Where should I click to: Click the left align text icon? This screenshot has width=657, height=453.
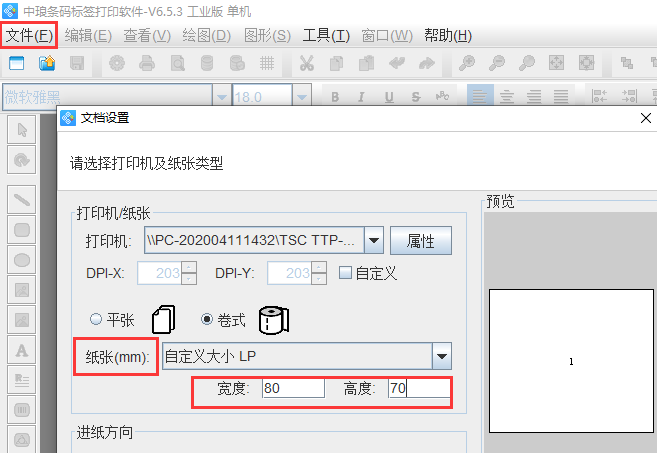tap(481, 97)
